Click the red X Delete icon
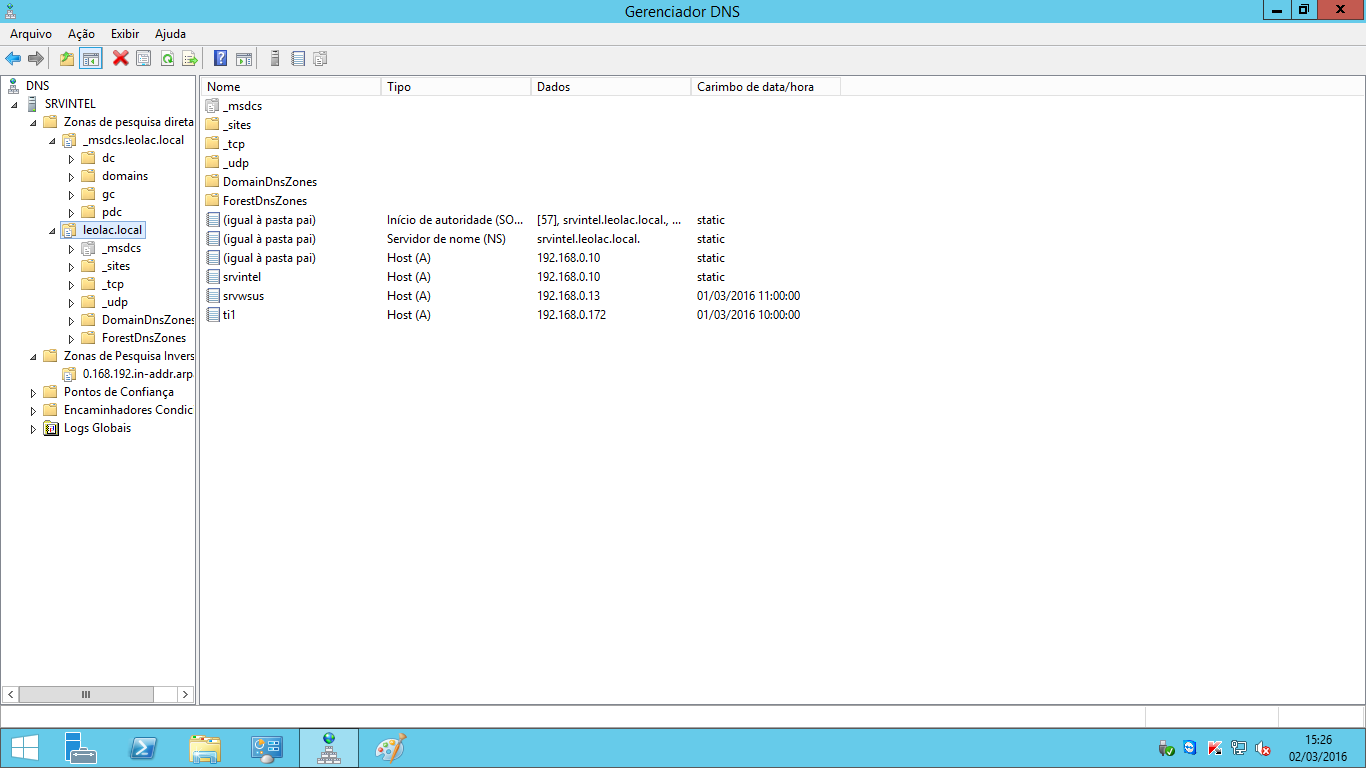 (121, 59)
